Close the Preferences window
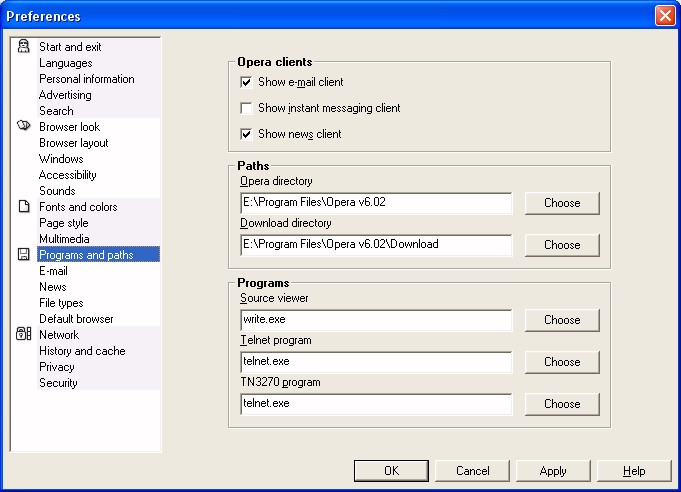The height and width of the screenshot is (492, 681). 665,16
